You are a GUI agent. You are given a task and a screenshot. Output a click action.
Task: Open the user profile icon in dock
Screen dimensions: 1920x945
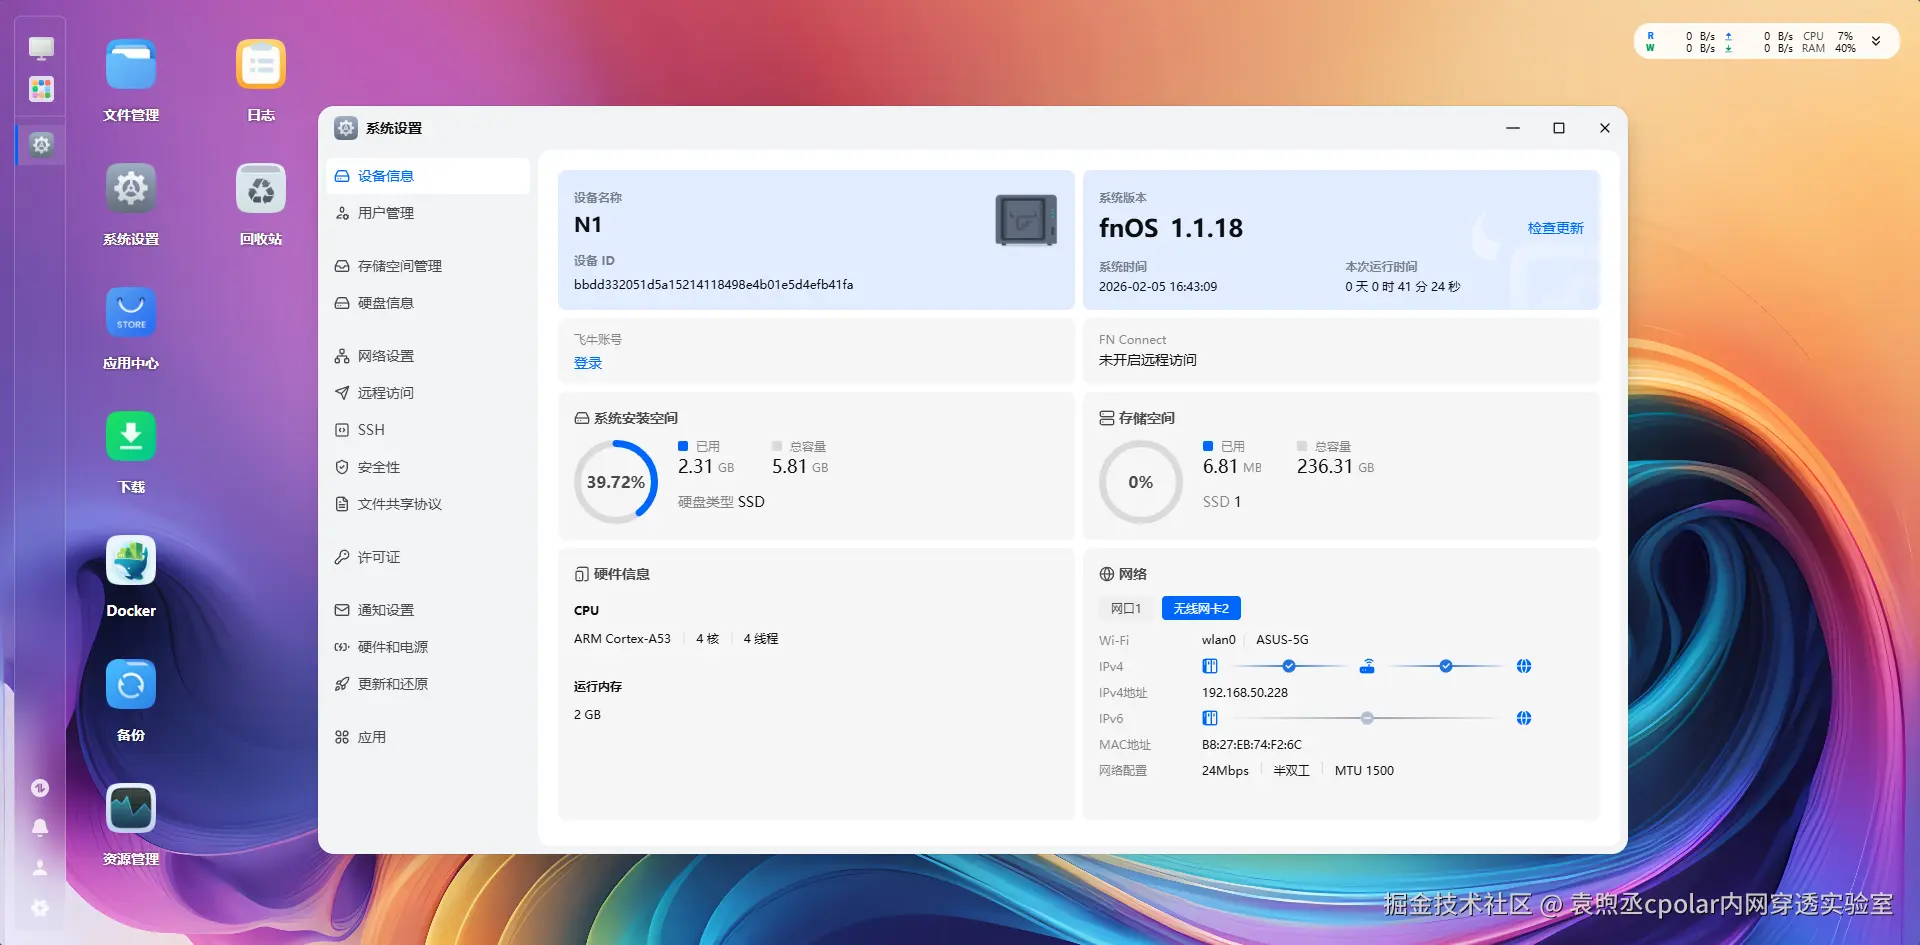tap(40, 867)
